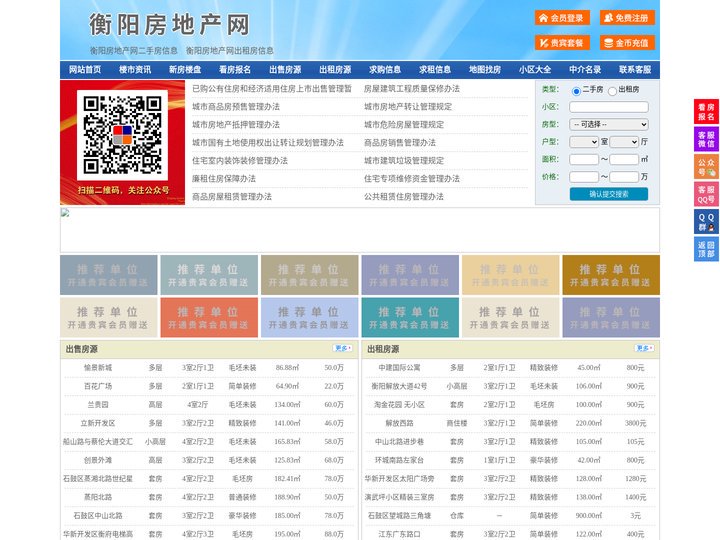Open link 城市商品房预售管理办法
Viewport: 720px width, 540px height.
(236, 107)
